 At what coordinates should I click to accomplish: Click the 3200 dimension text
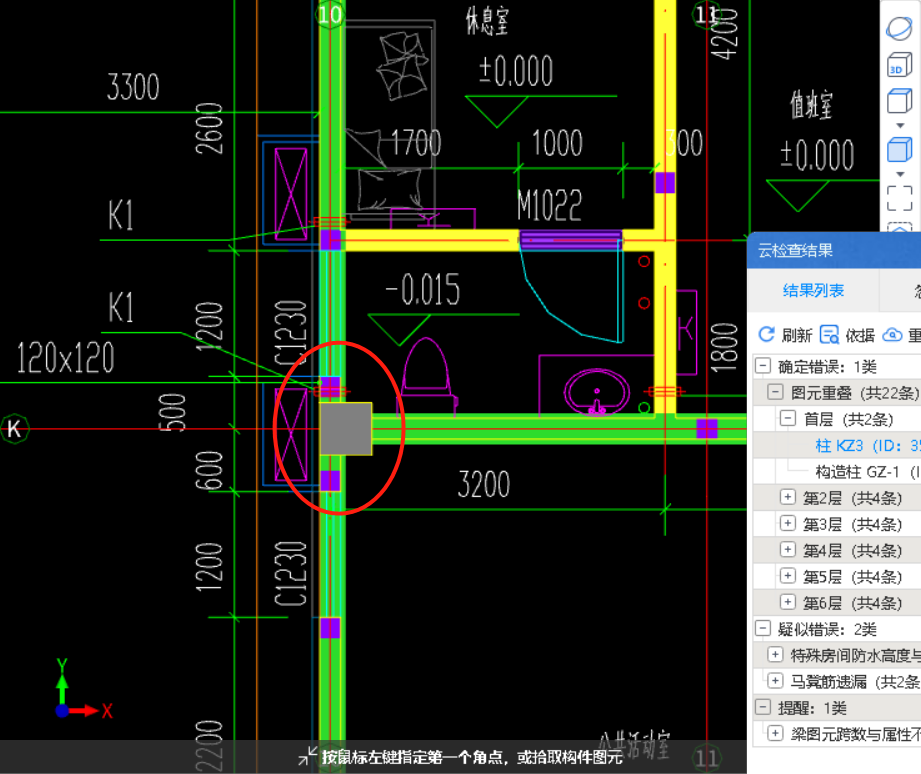(484, 484)
